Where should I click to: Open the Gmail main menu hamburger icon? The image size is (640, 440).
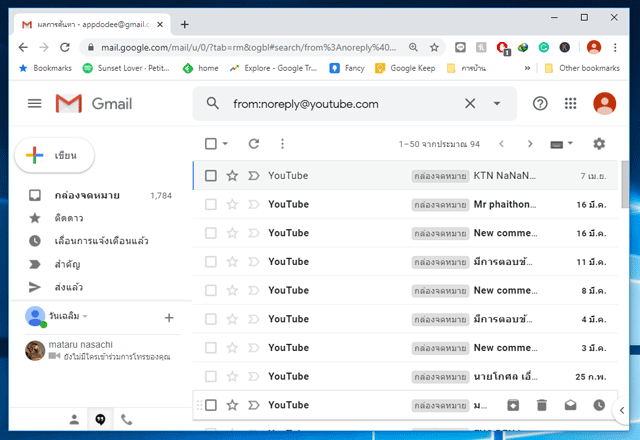pos(34,104)
